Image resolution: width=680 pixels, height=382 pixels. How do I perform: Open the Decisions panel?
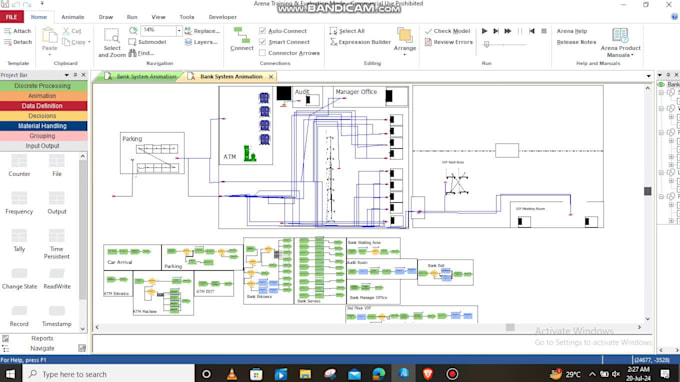click(43, 116)
